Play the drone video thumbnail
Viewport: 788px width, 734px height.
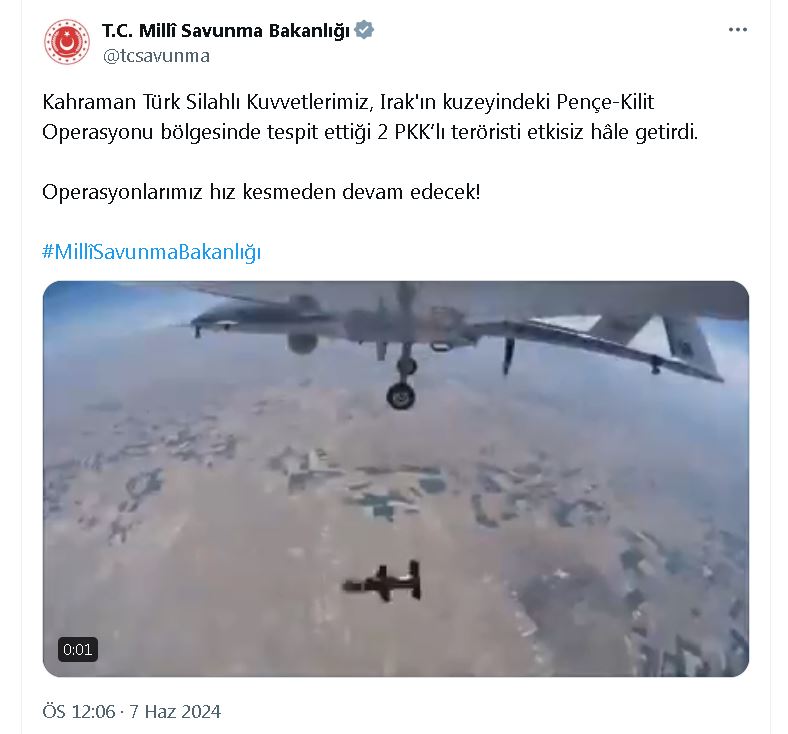pyautogui.click(x=396, y=478)
